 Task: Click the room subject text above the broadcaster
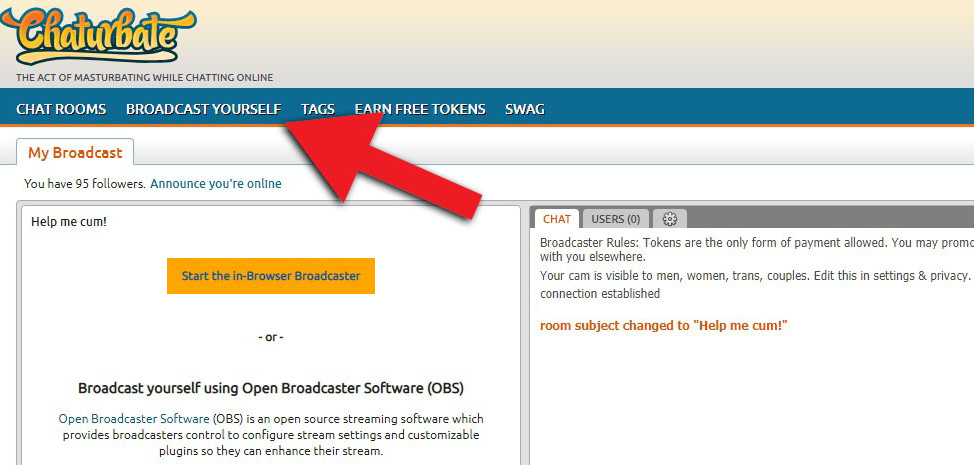coord(69,221)
